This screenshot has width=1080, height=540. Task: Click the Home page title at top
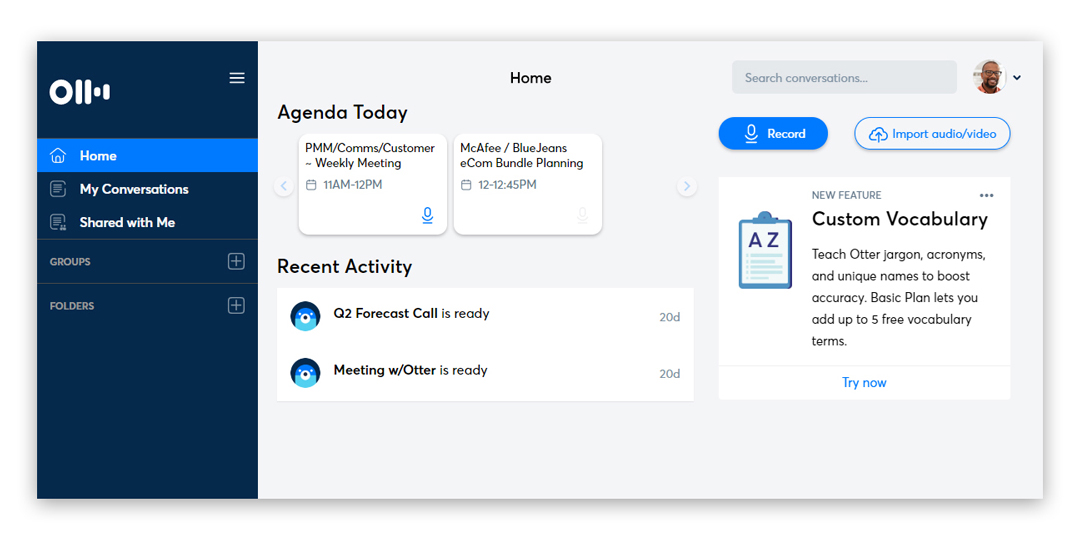point(530,78)
